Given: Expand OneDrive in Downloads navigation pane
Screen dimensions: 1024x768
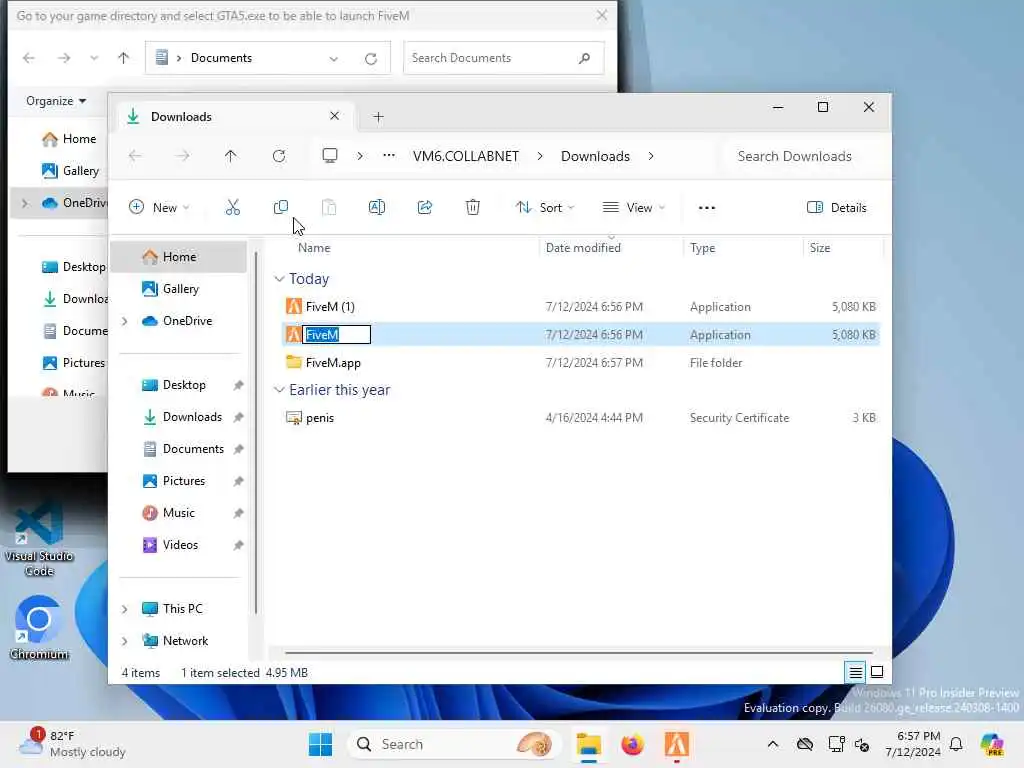Looking at the screenshot, I should tap(124, 321).
